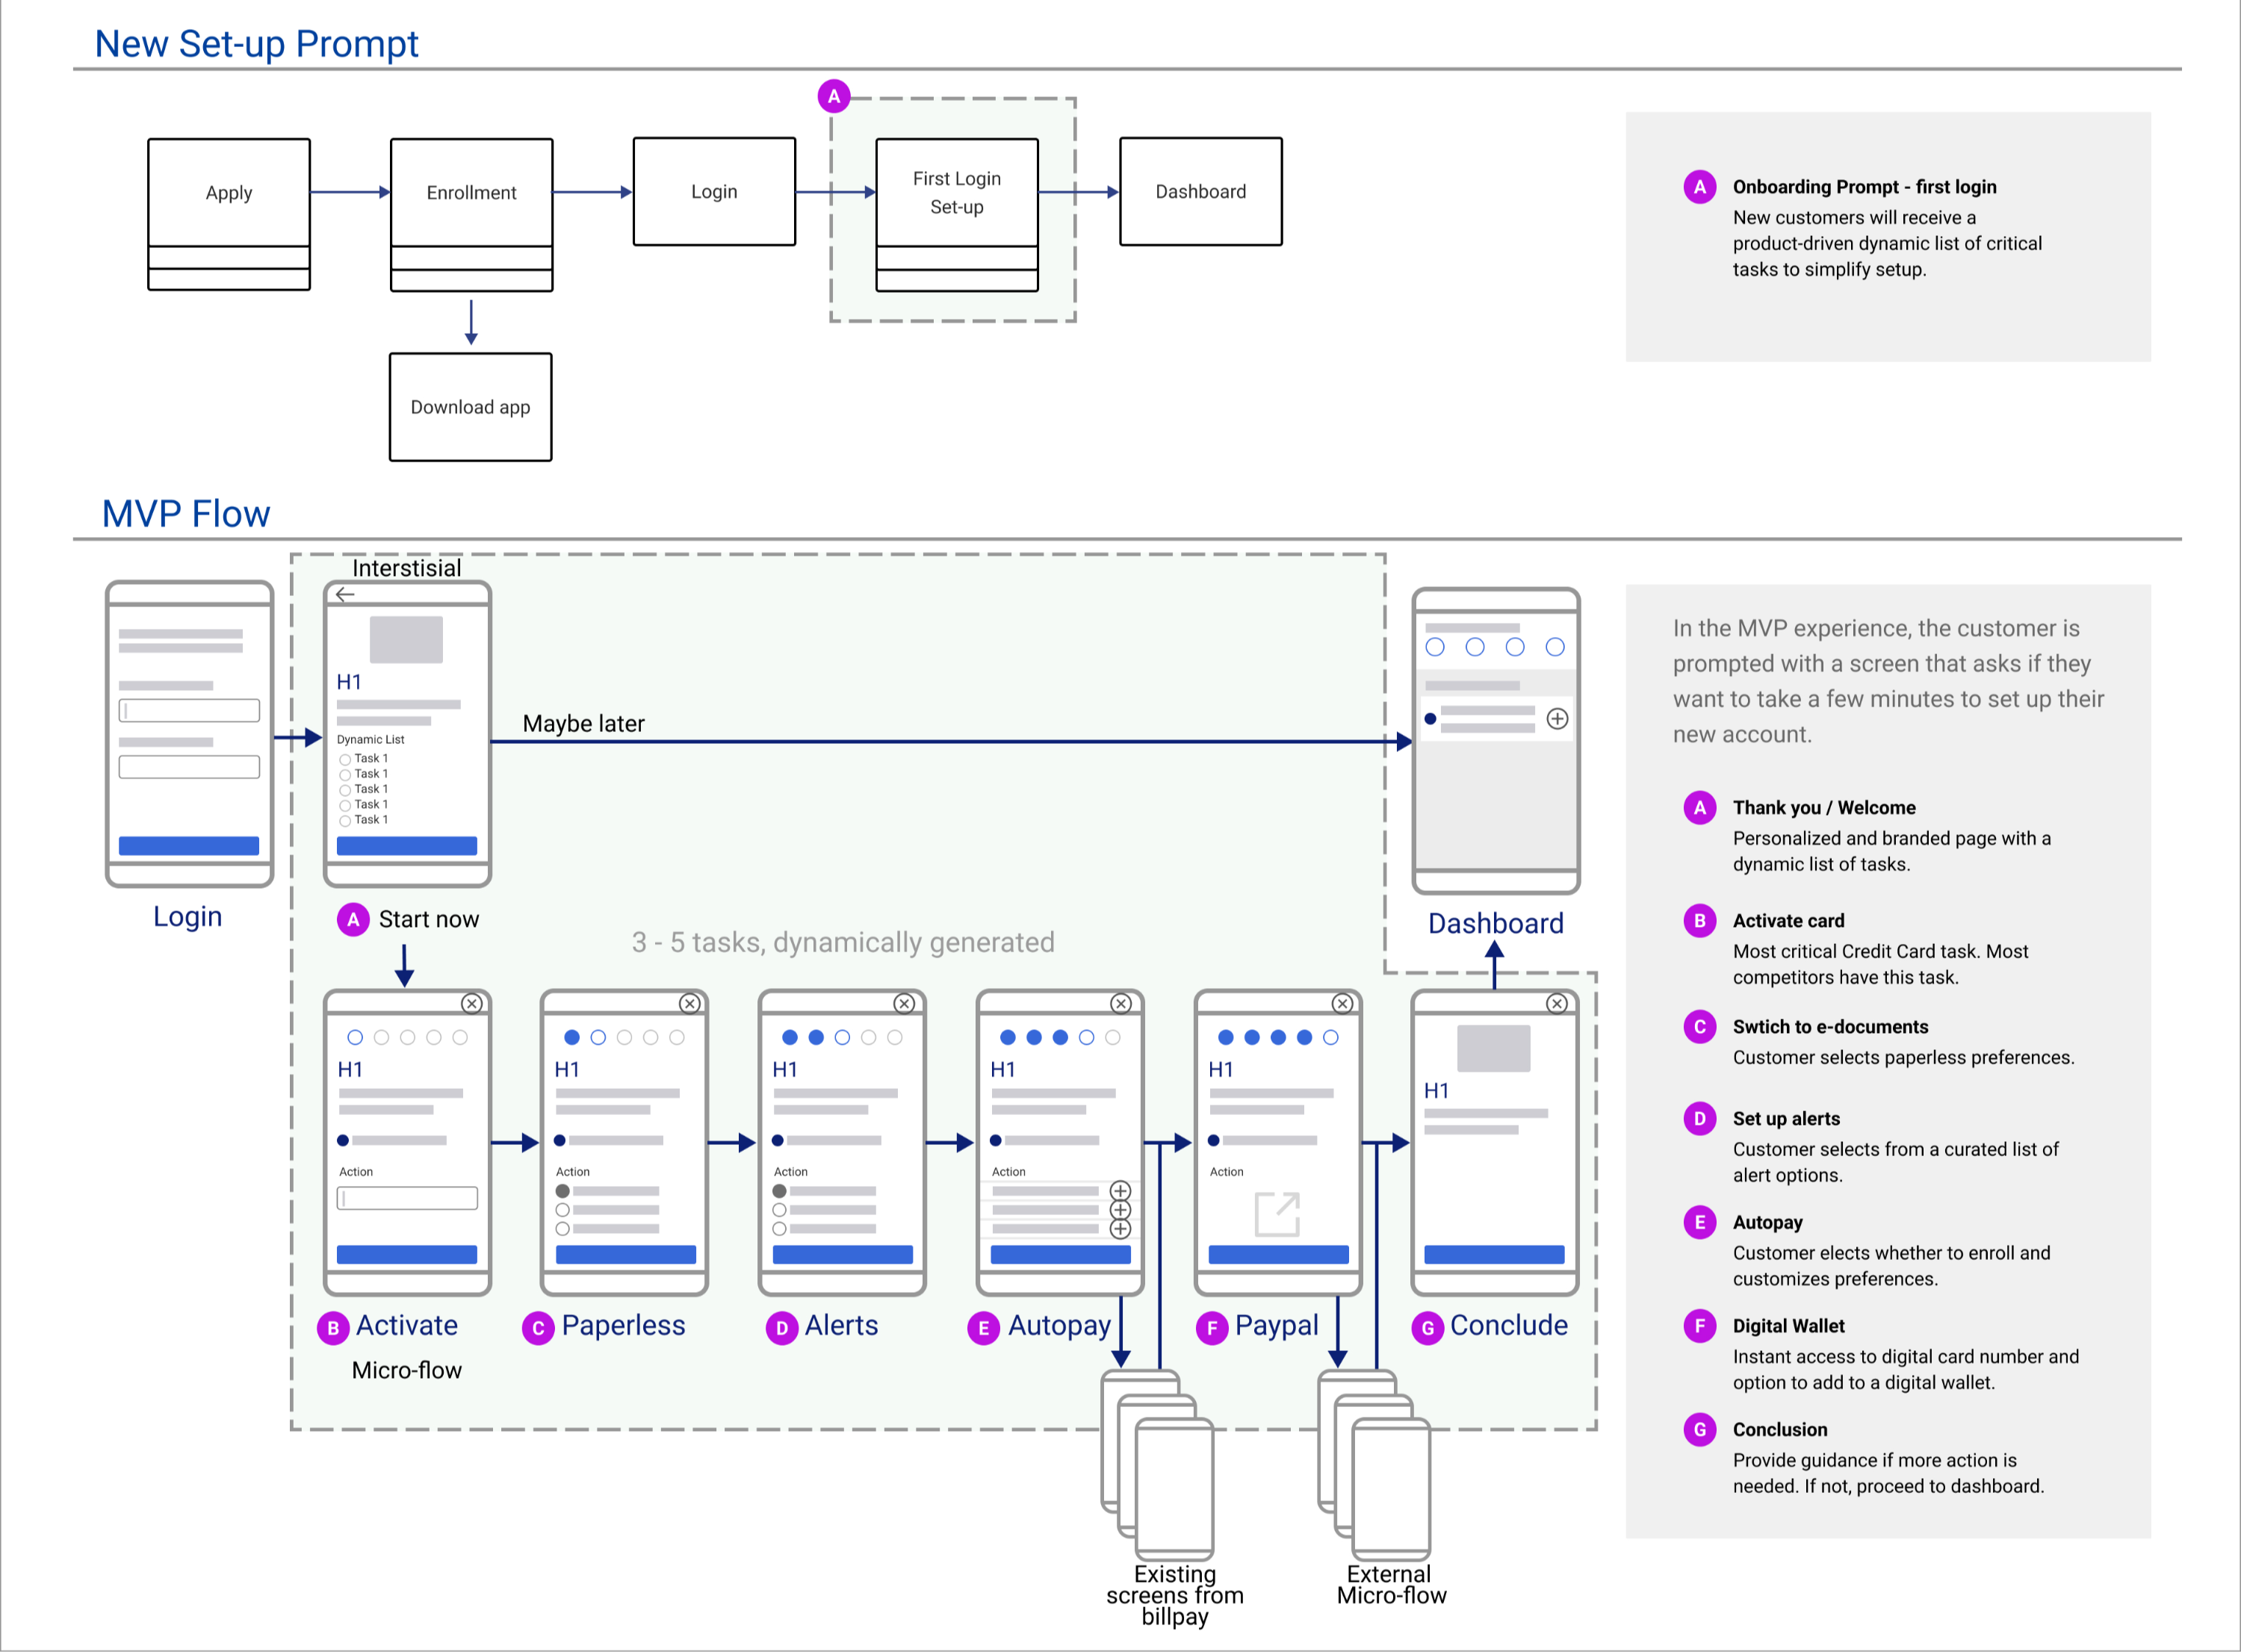The width and height of the screenshot is (2241, 1652).
Task: Select the filled first radio option on the Alerts screen
Action: [x=779, y=1191]
